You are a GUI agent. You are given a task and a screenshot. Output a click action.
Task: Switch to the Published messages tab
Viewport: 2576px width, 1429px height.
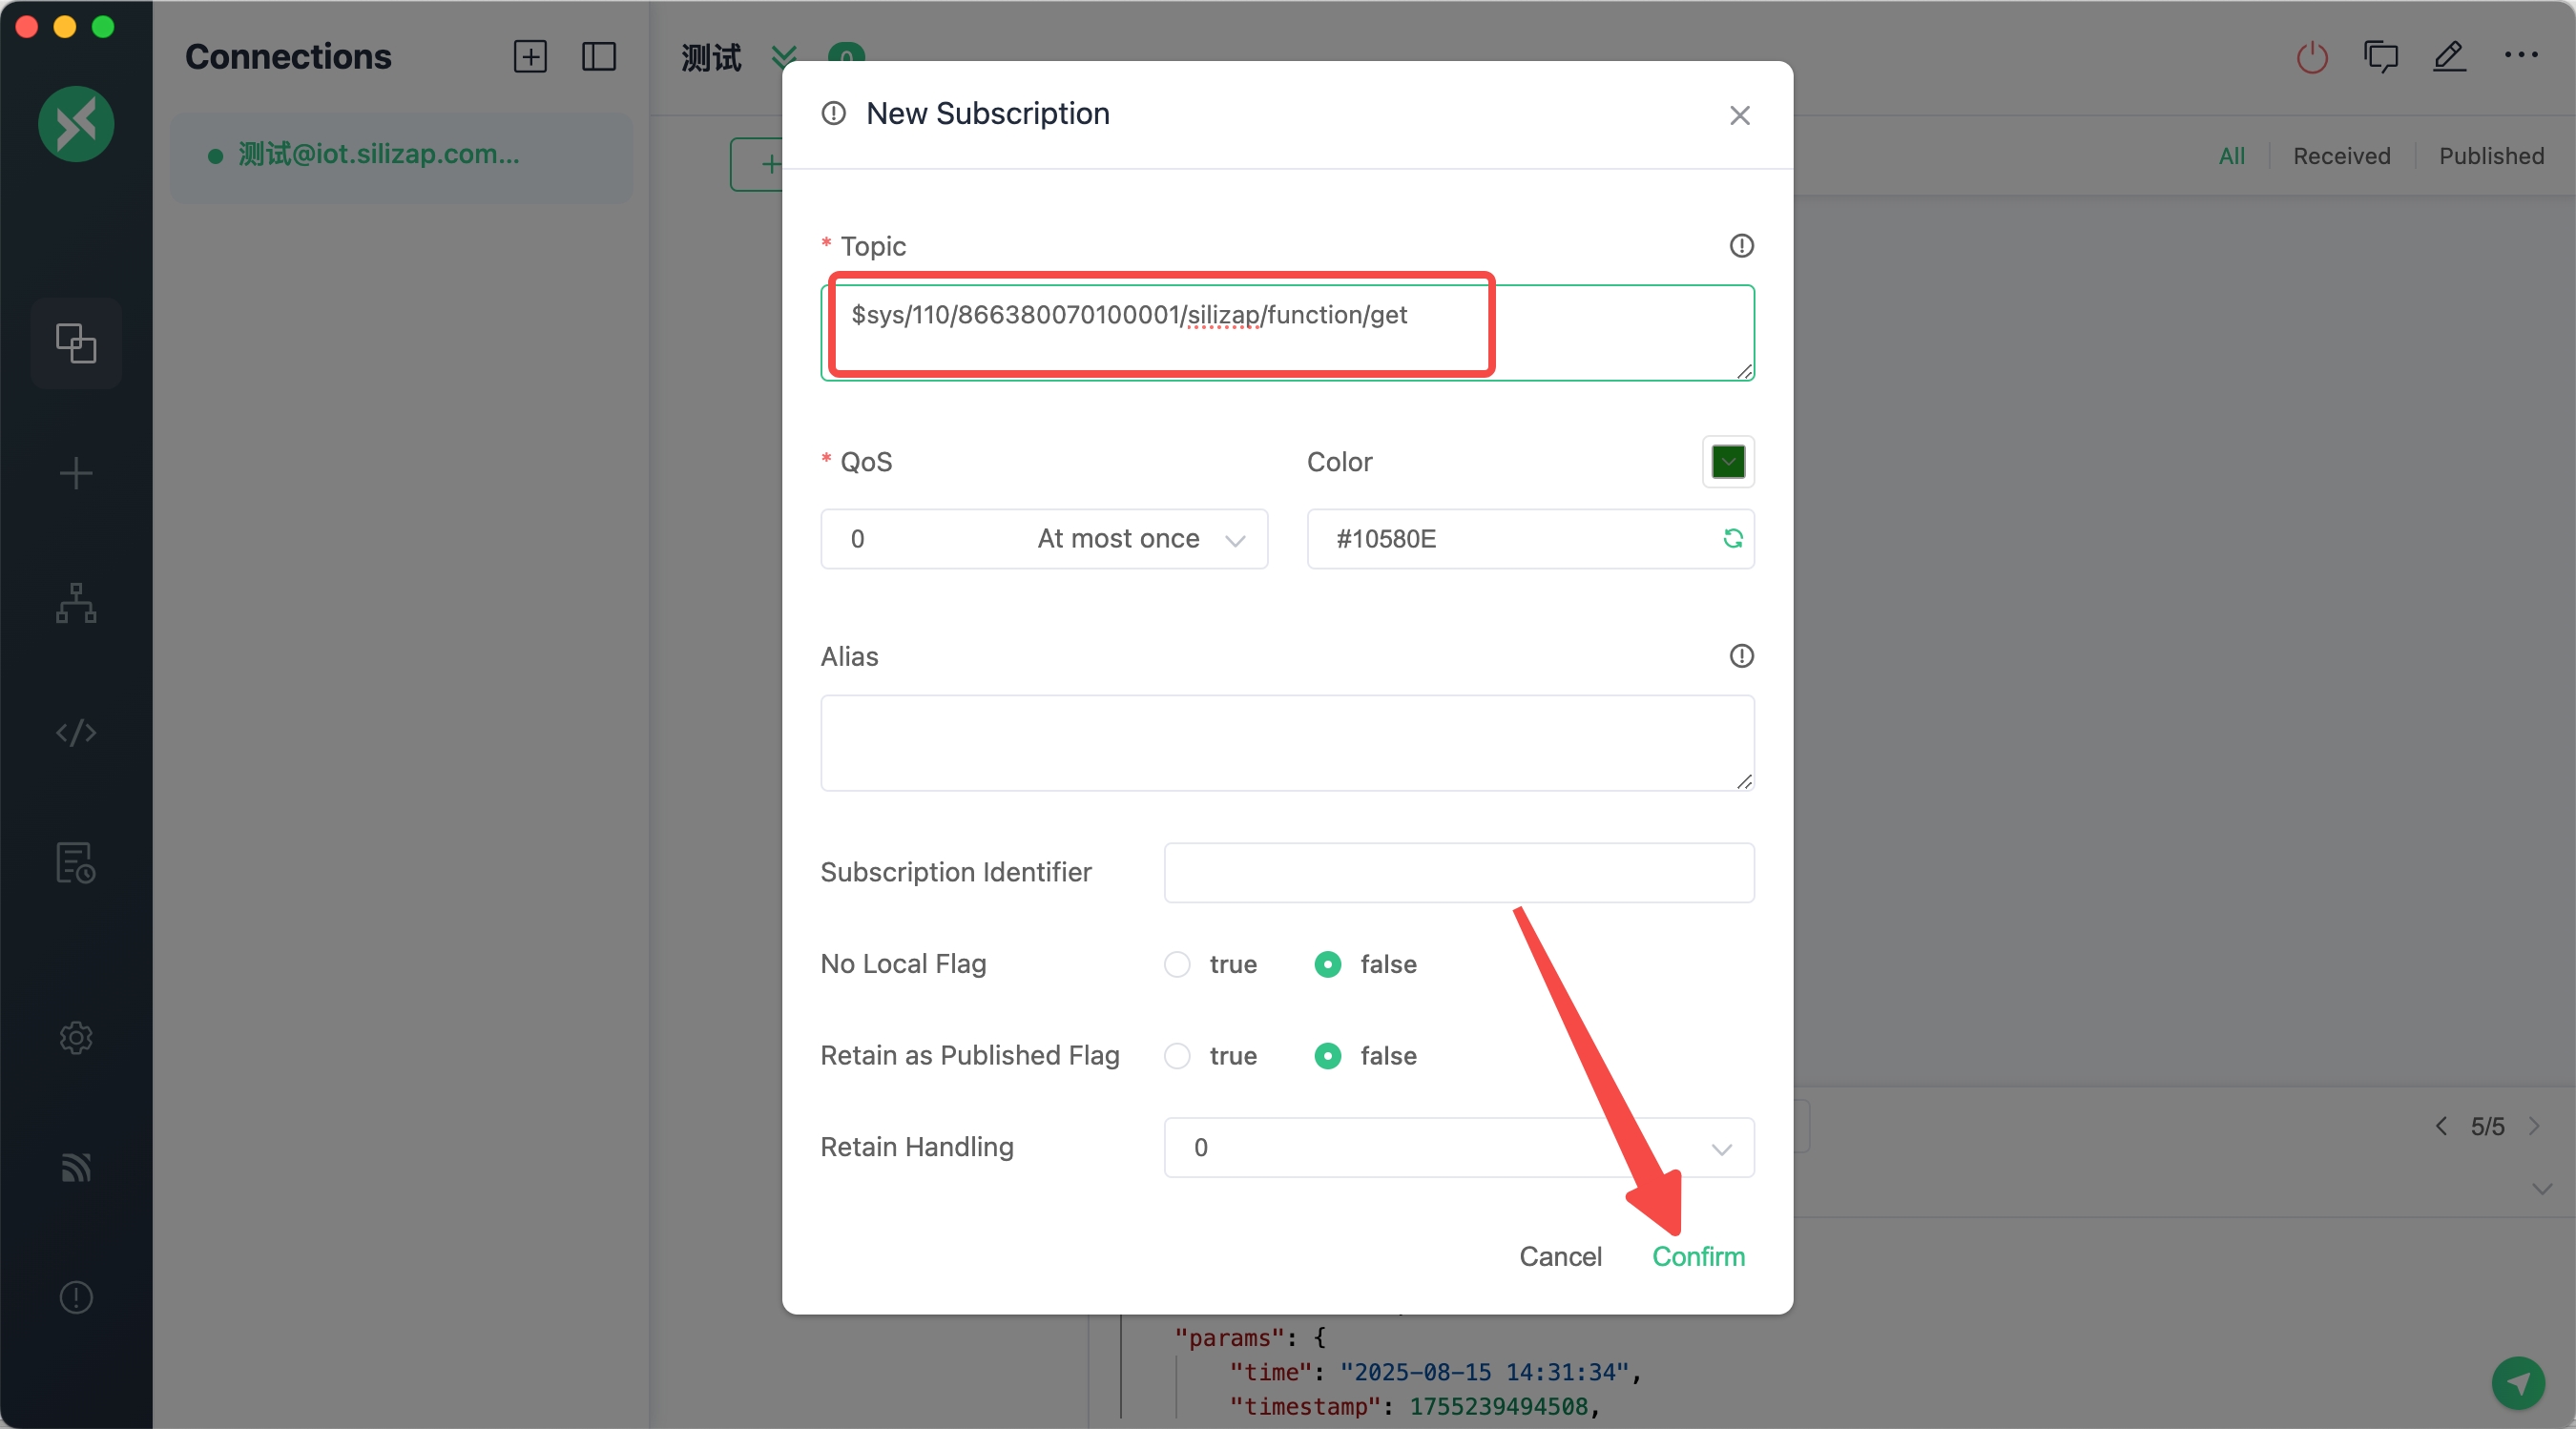(x=2490, y=156)
